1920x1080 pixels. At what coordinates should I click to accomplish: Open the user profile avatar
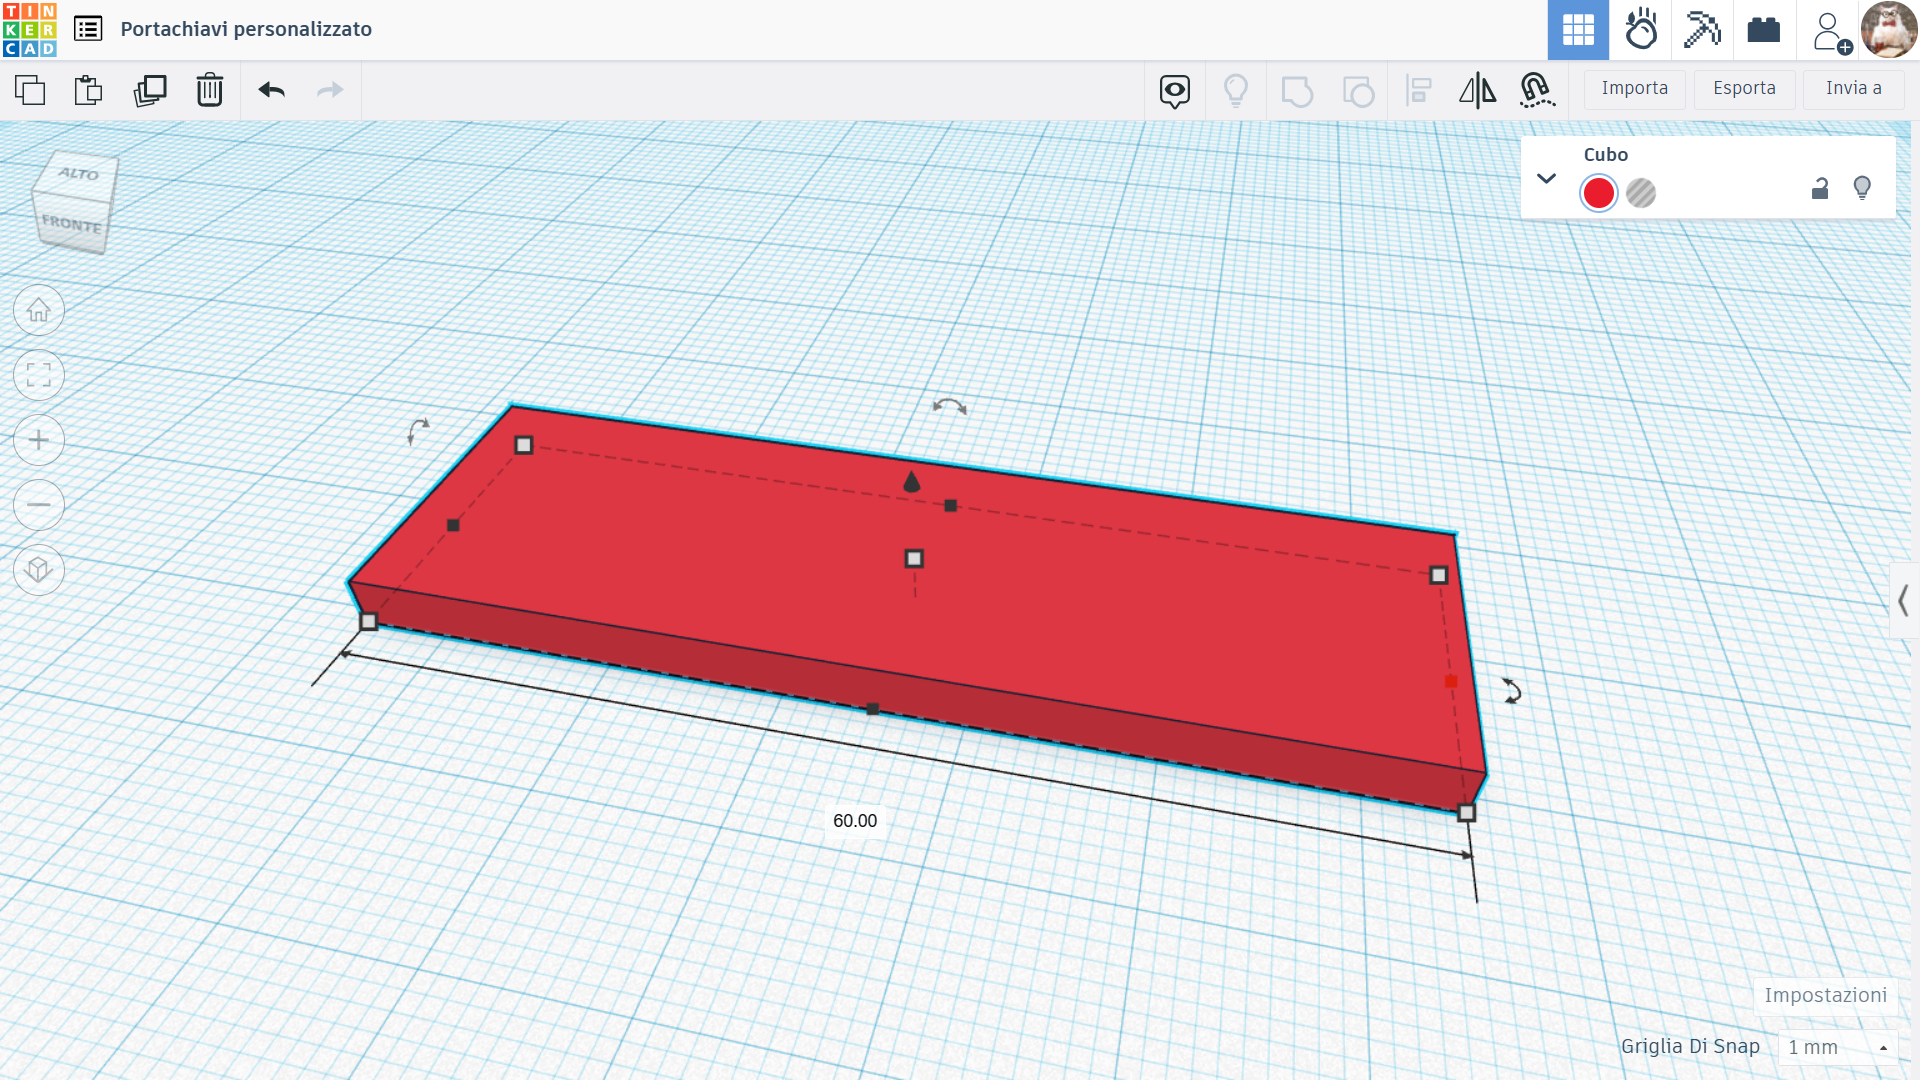[x=1889, y=30]
